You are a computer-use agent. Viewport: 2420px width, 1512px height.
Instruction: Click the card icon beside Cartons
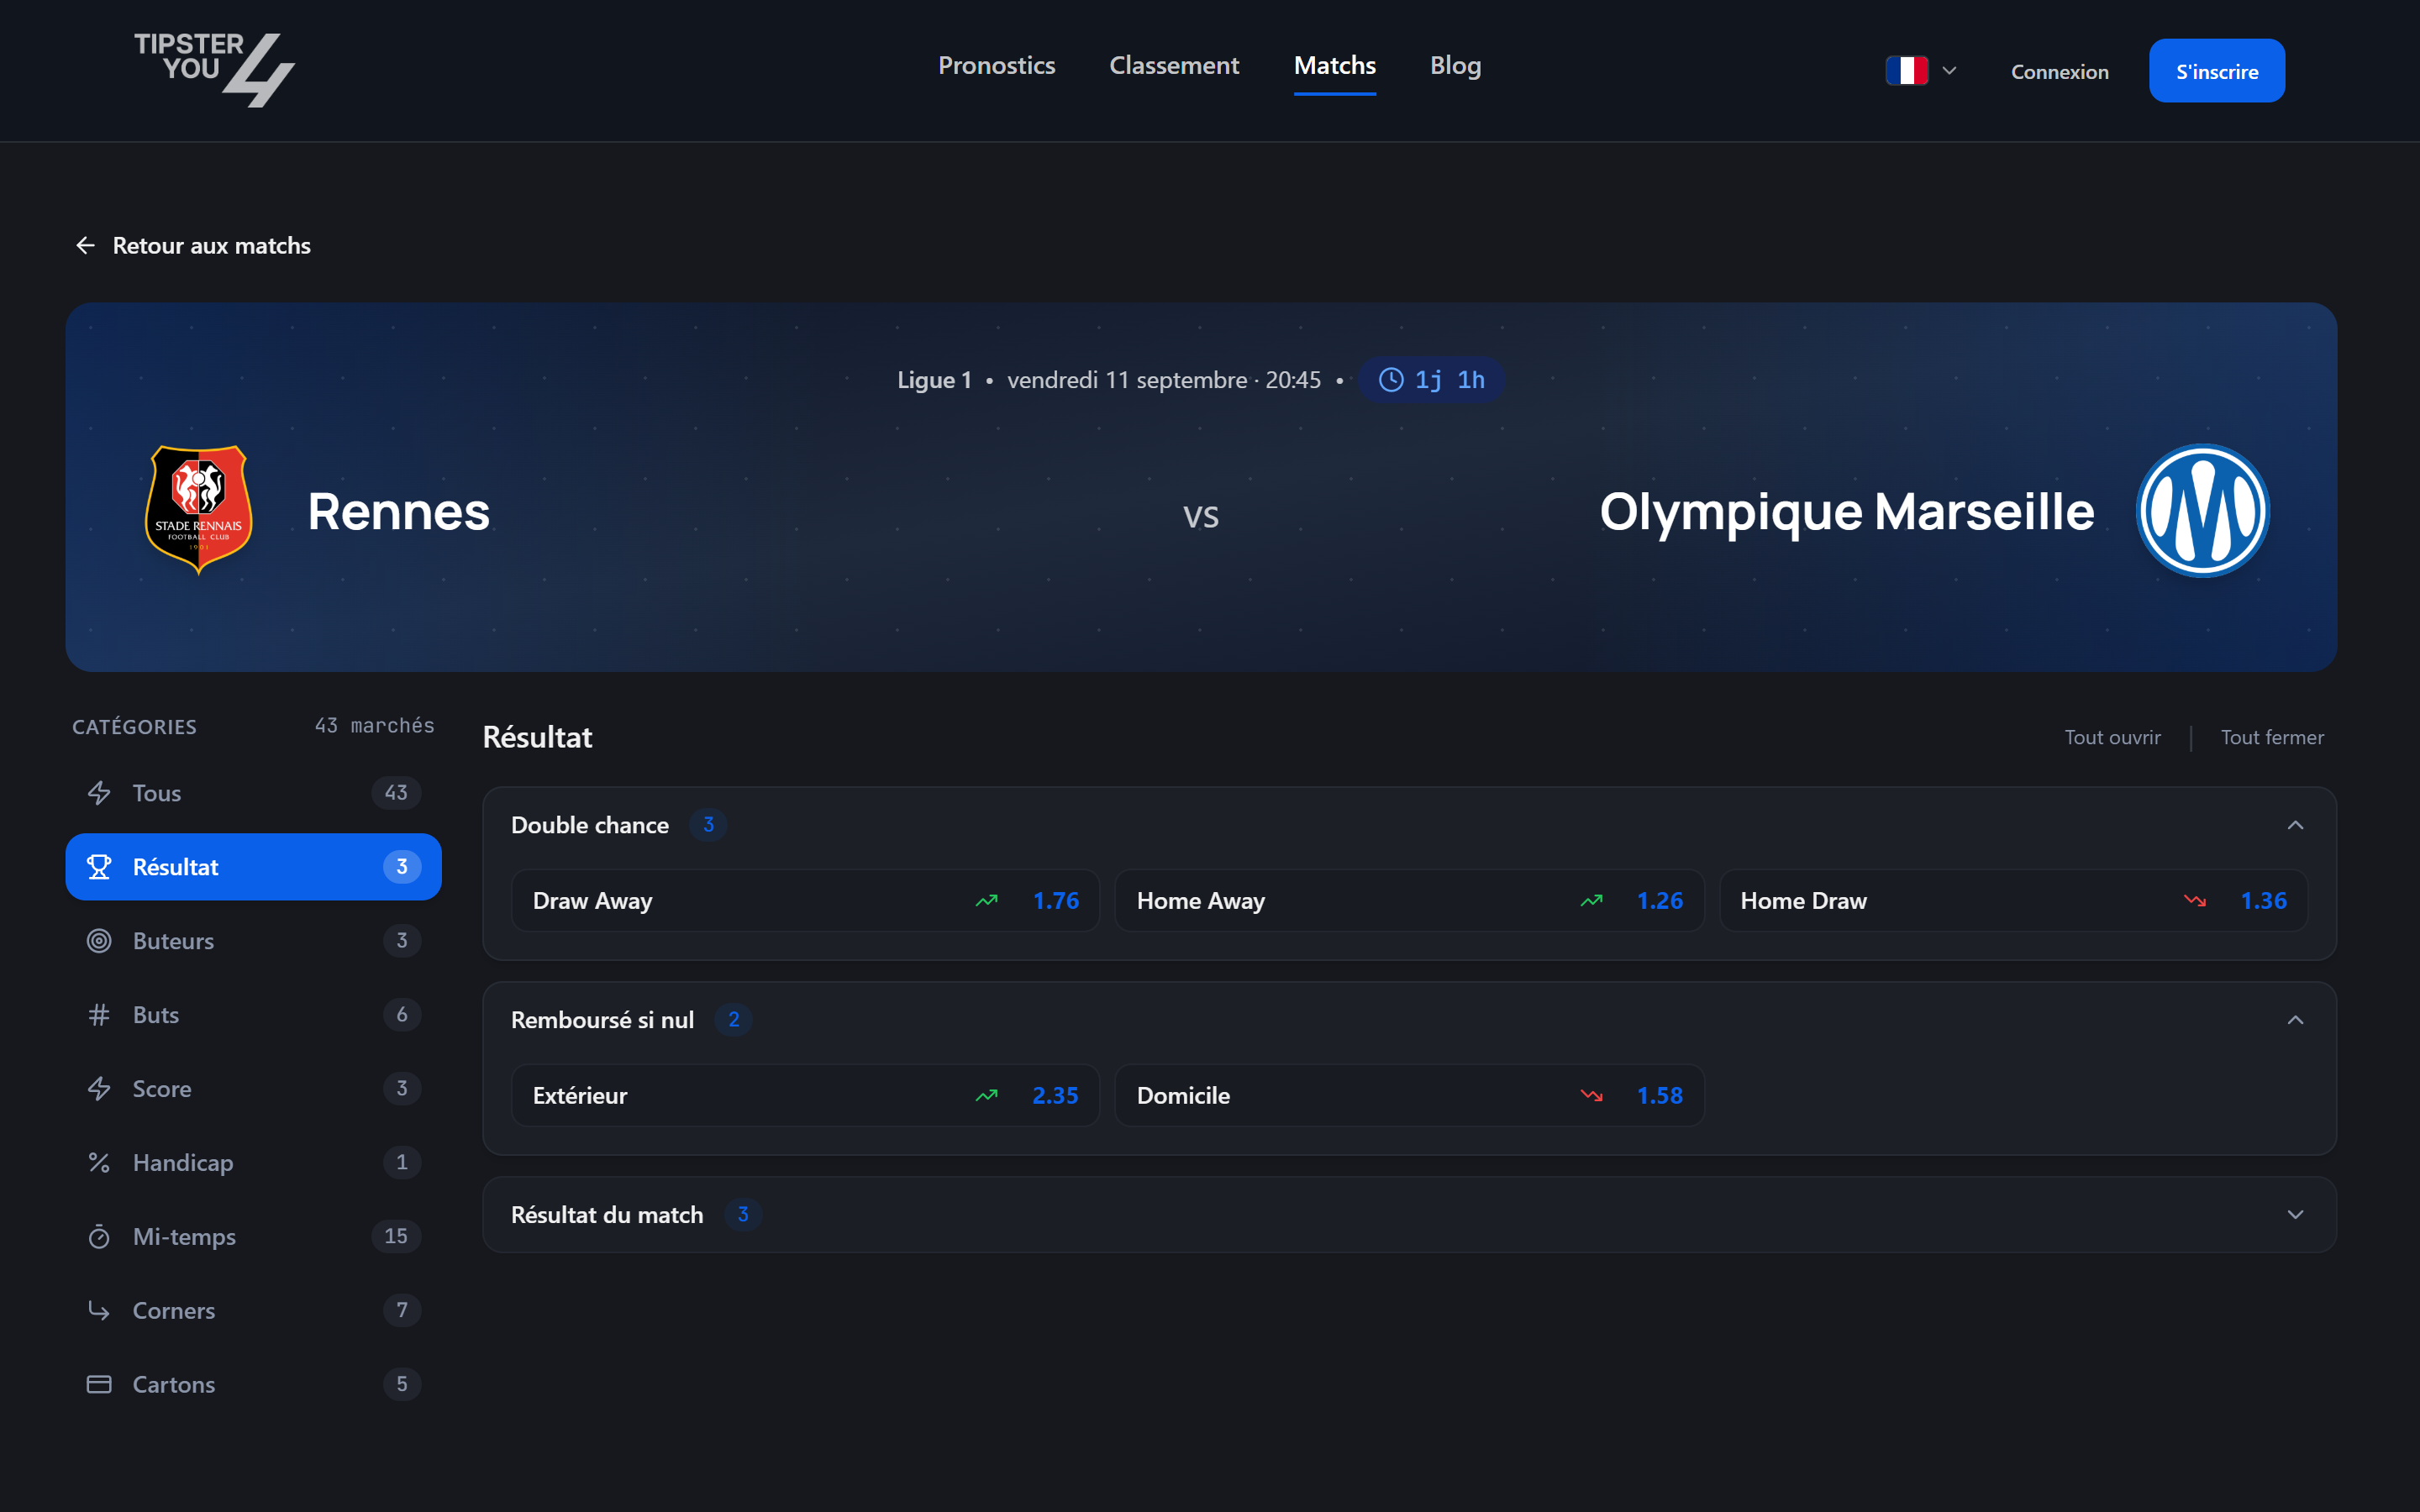pos(99,1384)
